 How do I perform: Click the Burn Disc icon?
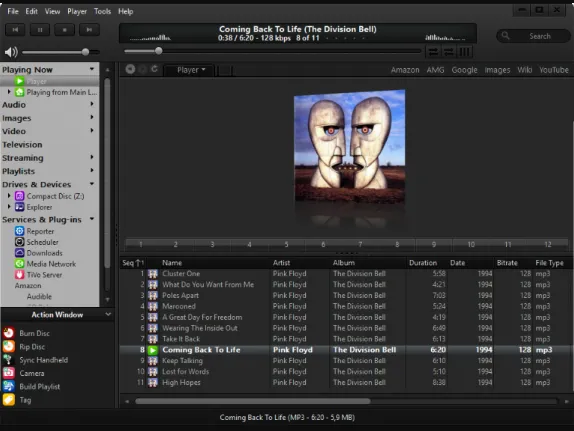(x=9, y=333)
